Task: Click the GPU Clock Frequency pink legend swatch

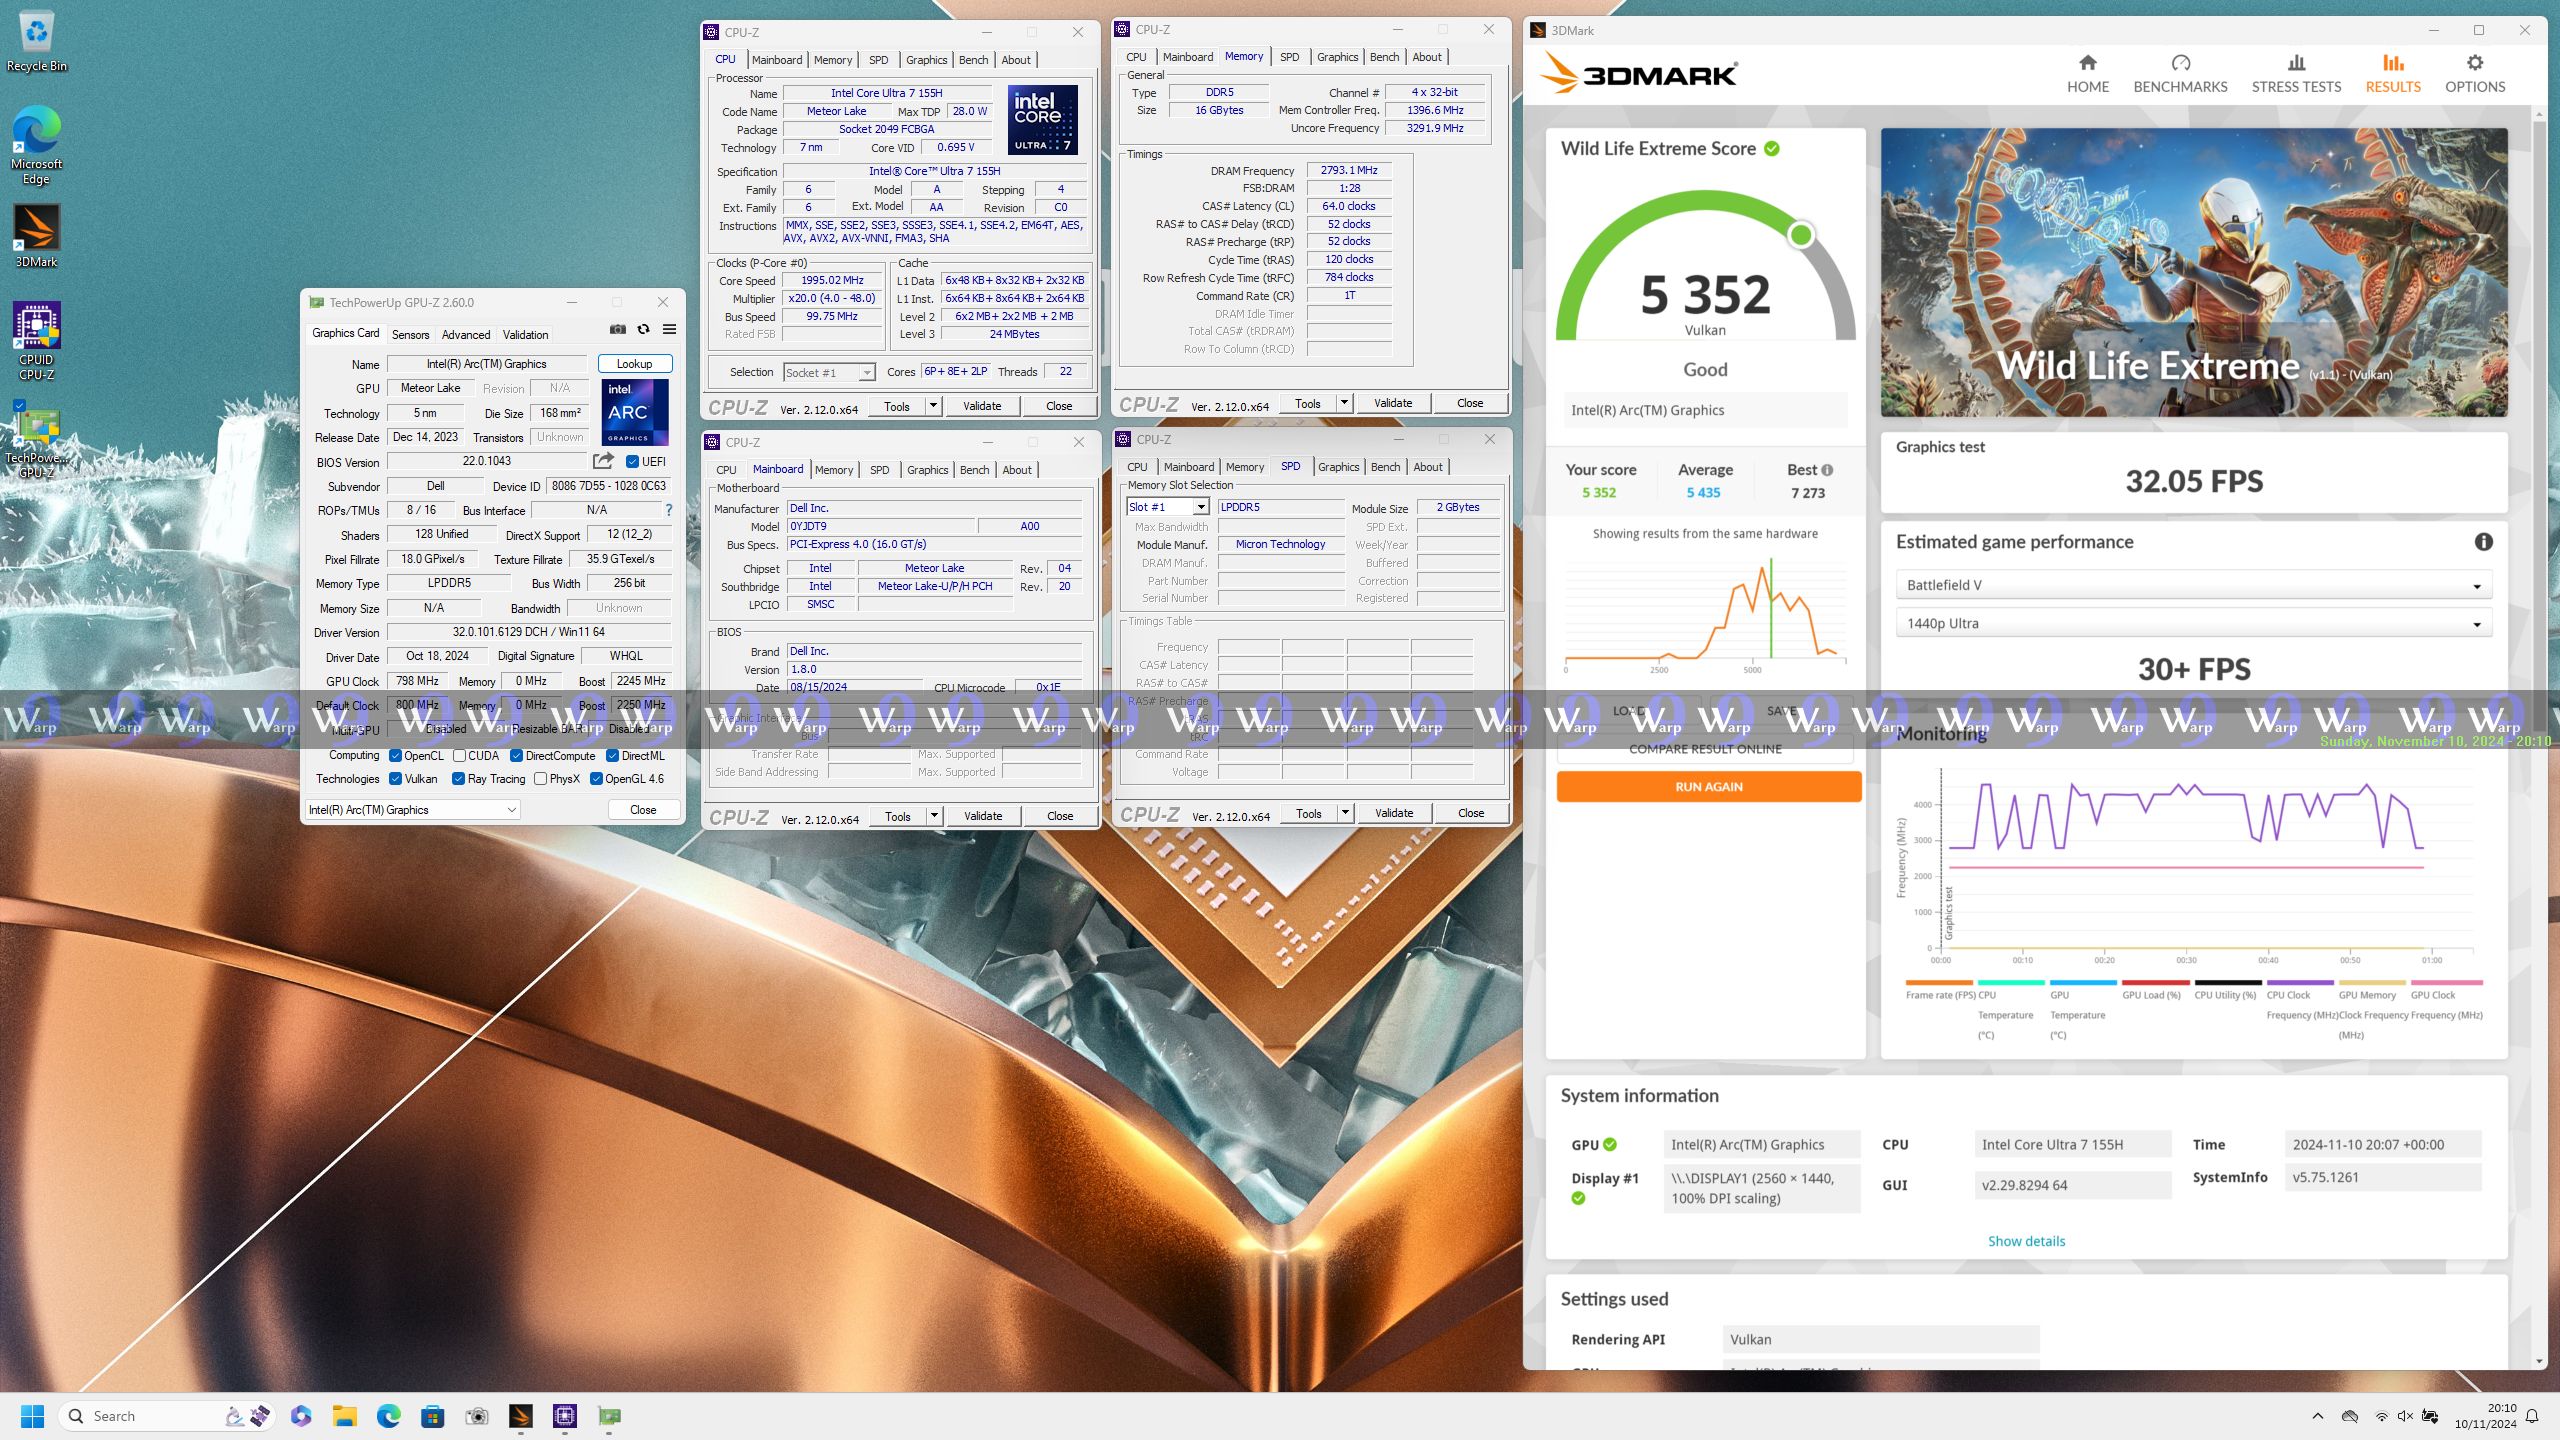Action: click(2446, 983)
